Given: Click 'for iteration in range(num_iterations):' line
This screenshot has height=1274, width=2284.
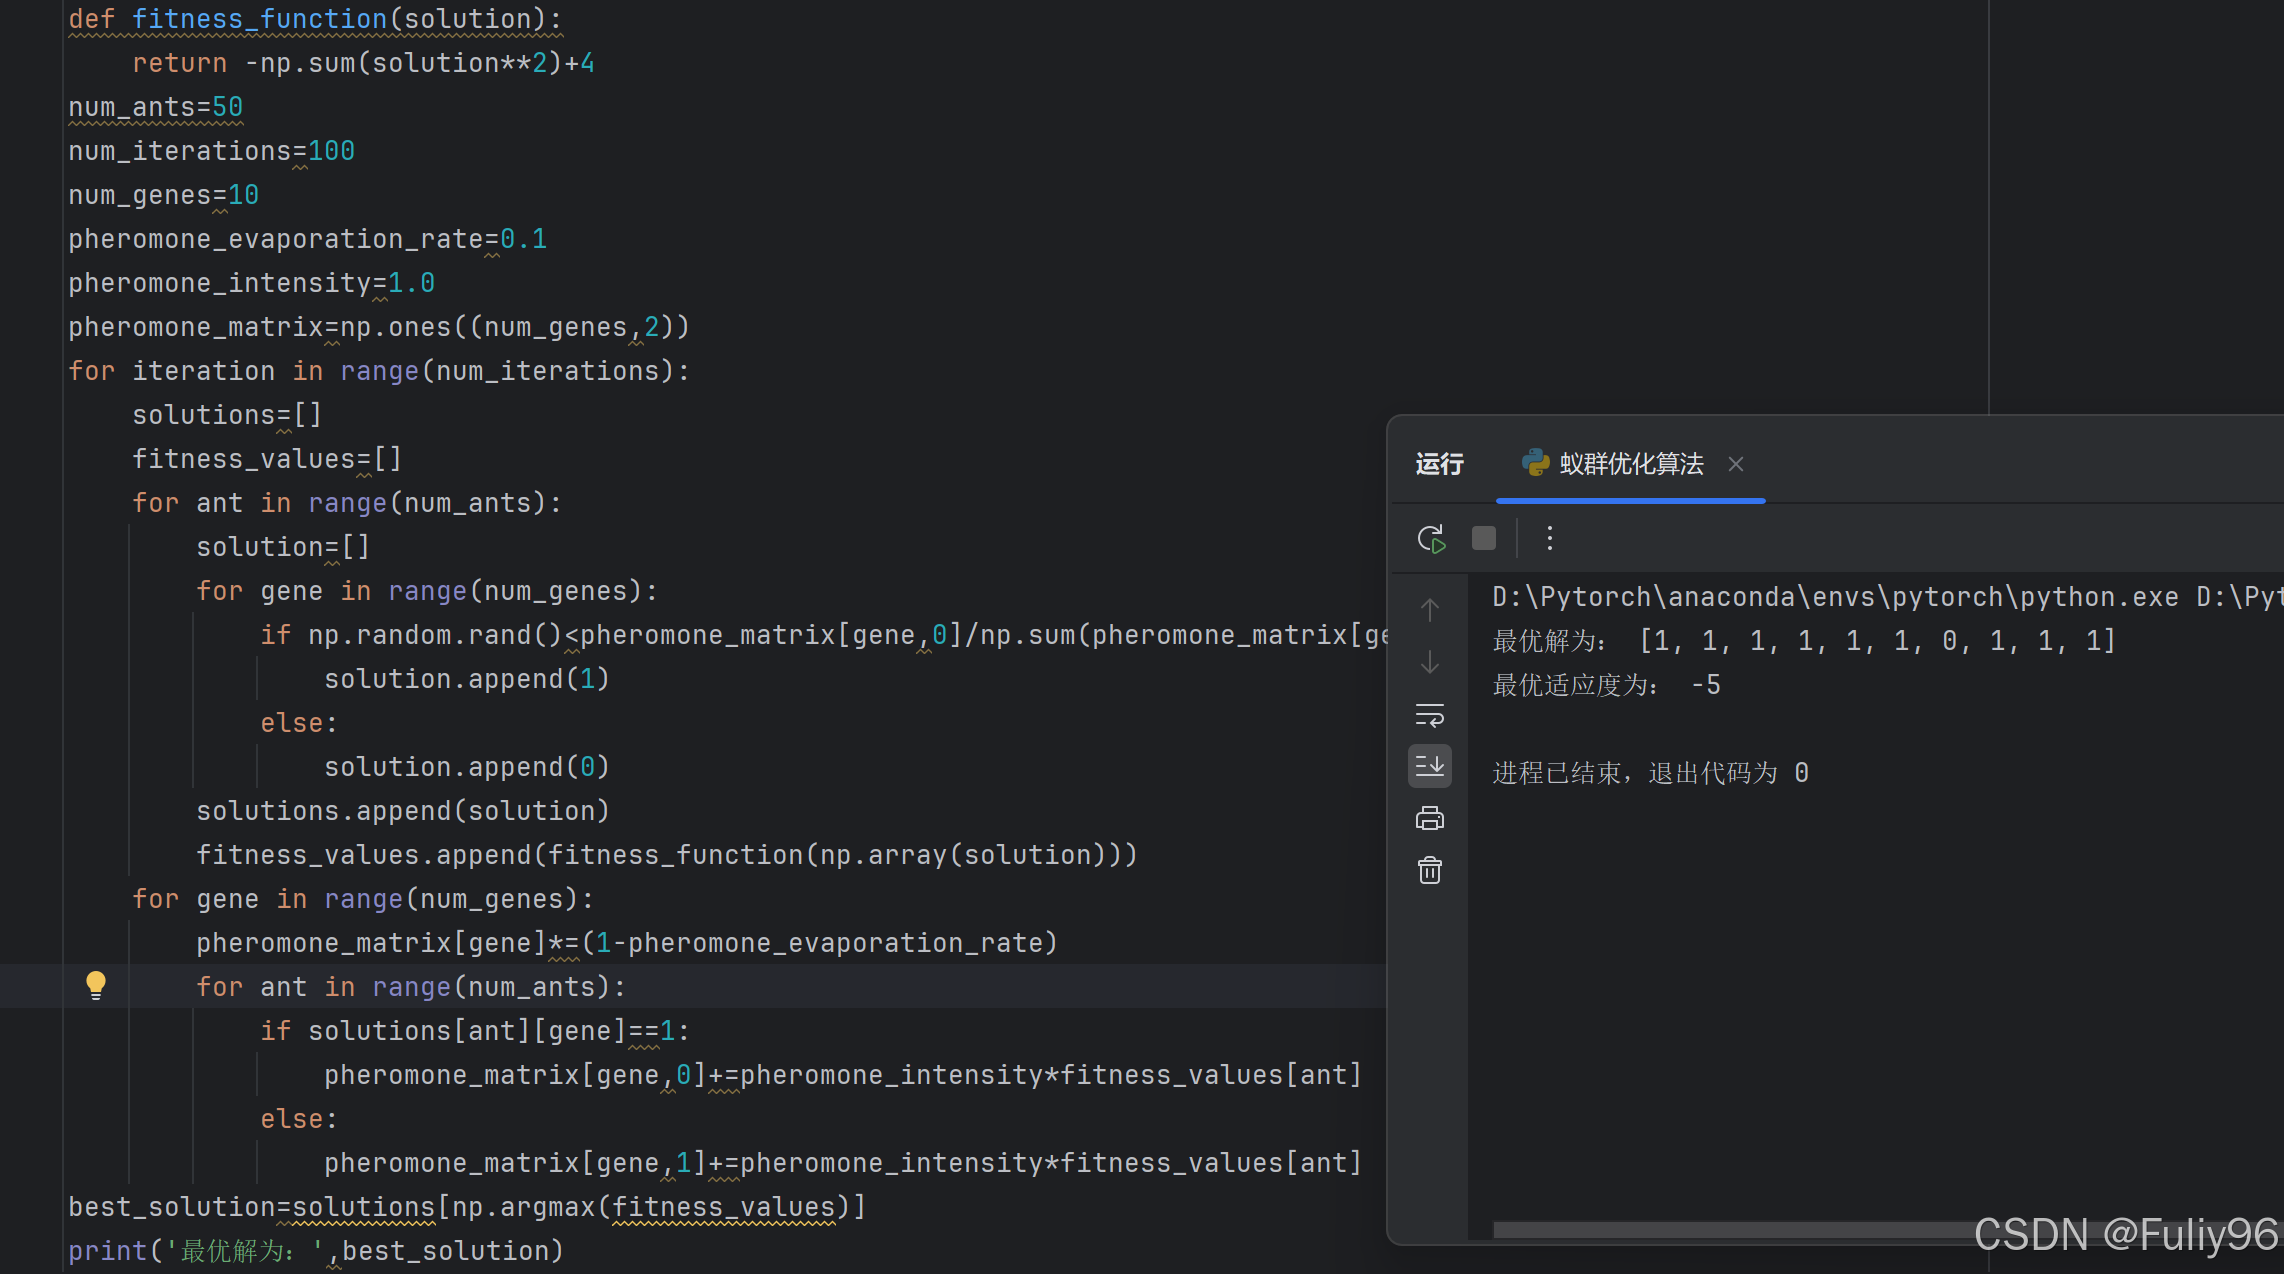Looking at the screenshot, I should (379, 371).
